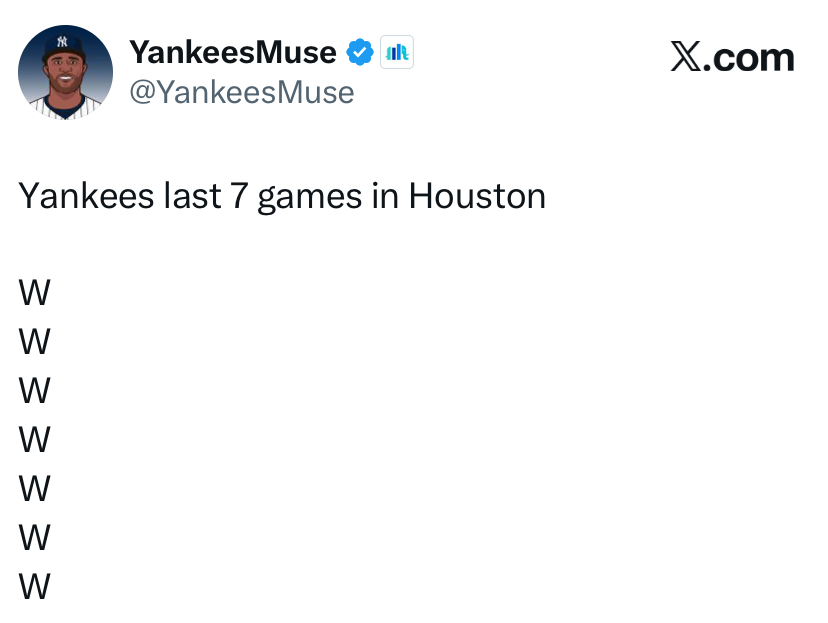Viewport: 828px width, 623px height.
Task: Click the square affiliate badge icon
Action: [397, 52]
